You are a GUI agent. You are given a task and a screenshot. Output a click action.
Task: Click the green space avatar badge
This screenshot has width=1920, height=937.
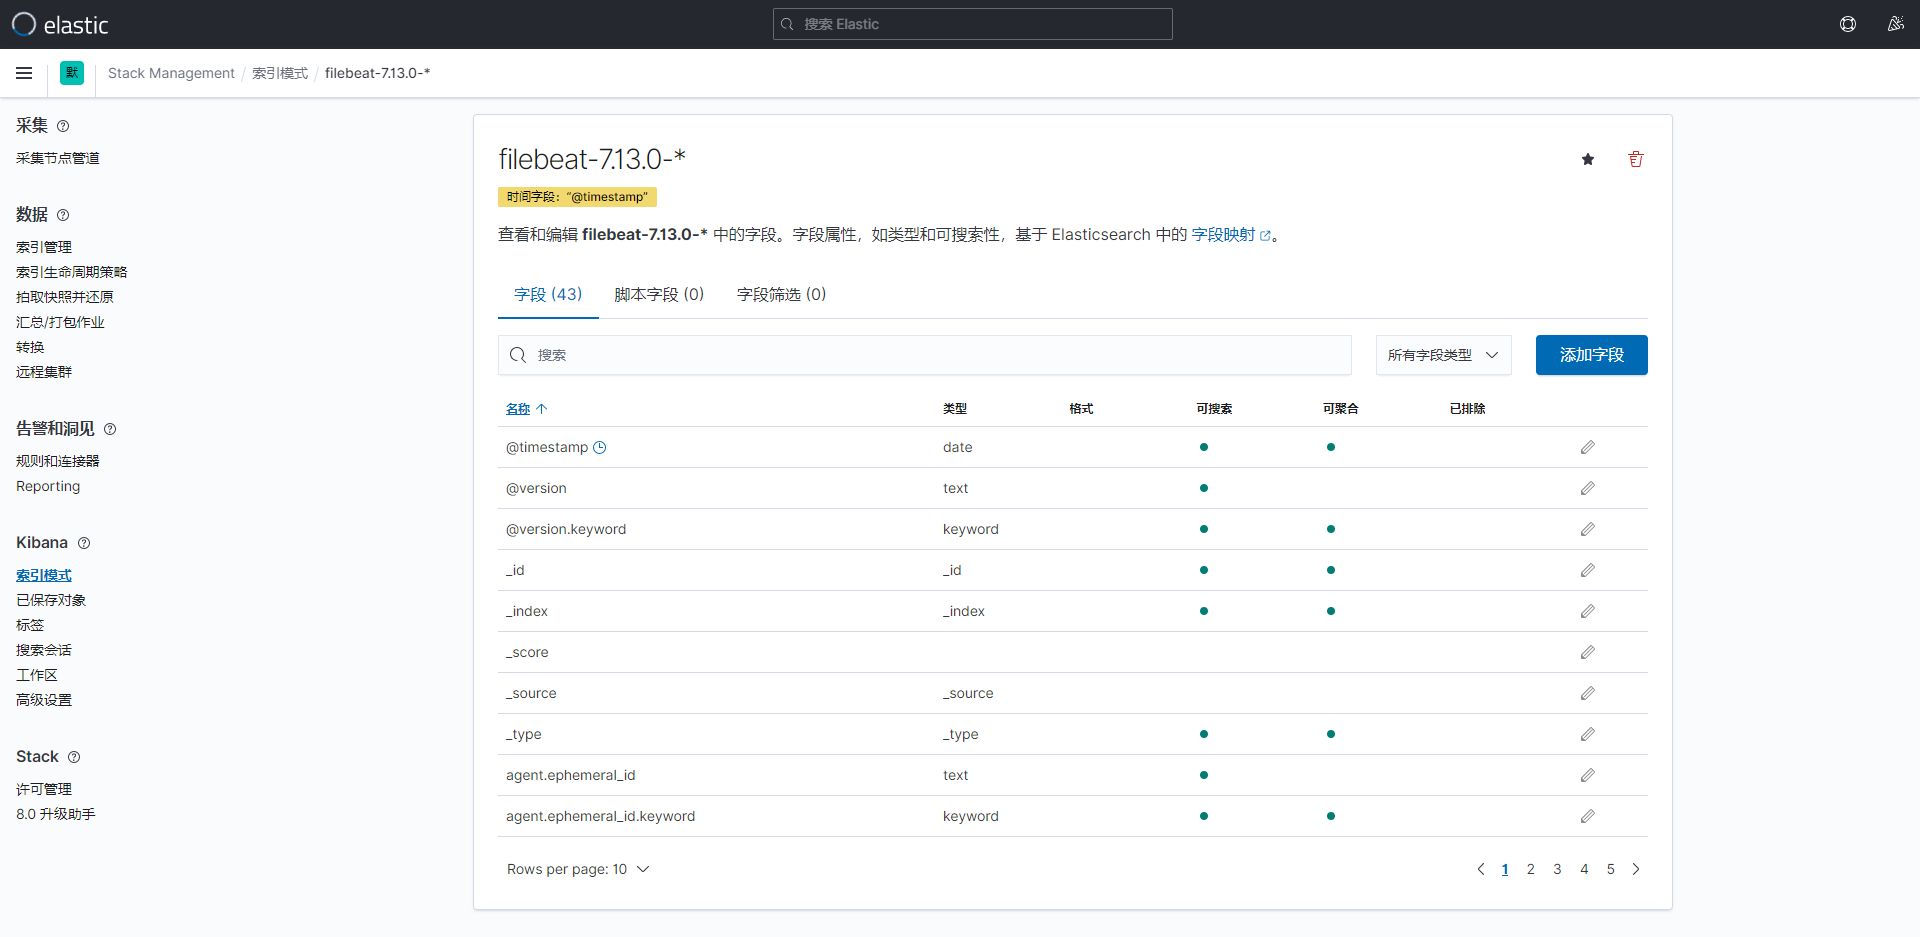point(72,73)
